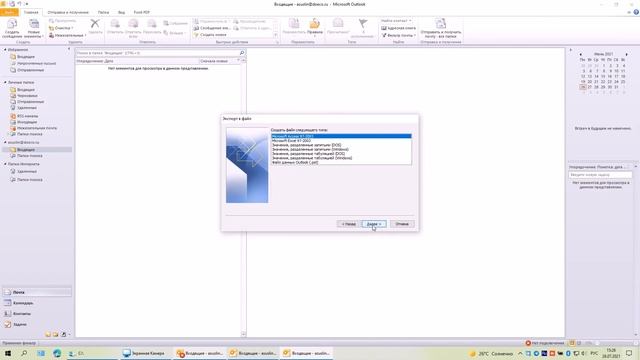
Task: Select 'Значения, разделенные табуляцией (DOS)'
Action: click(x=341, y=154)
